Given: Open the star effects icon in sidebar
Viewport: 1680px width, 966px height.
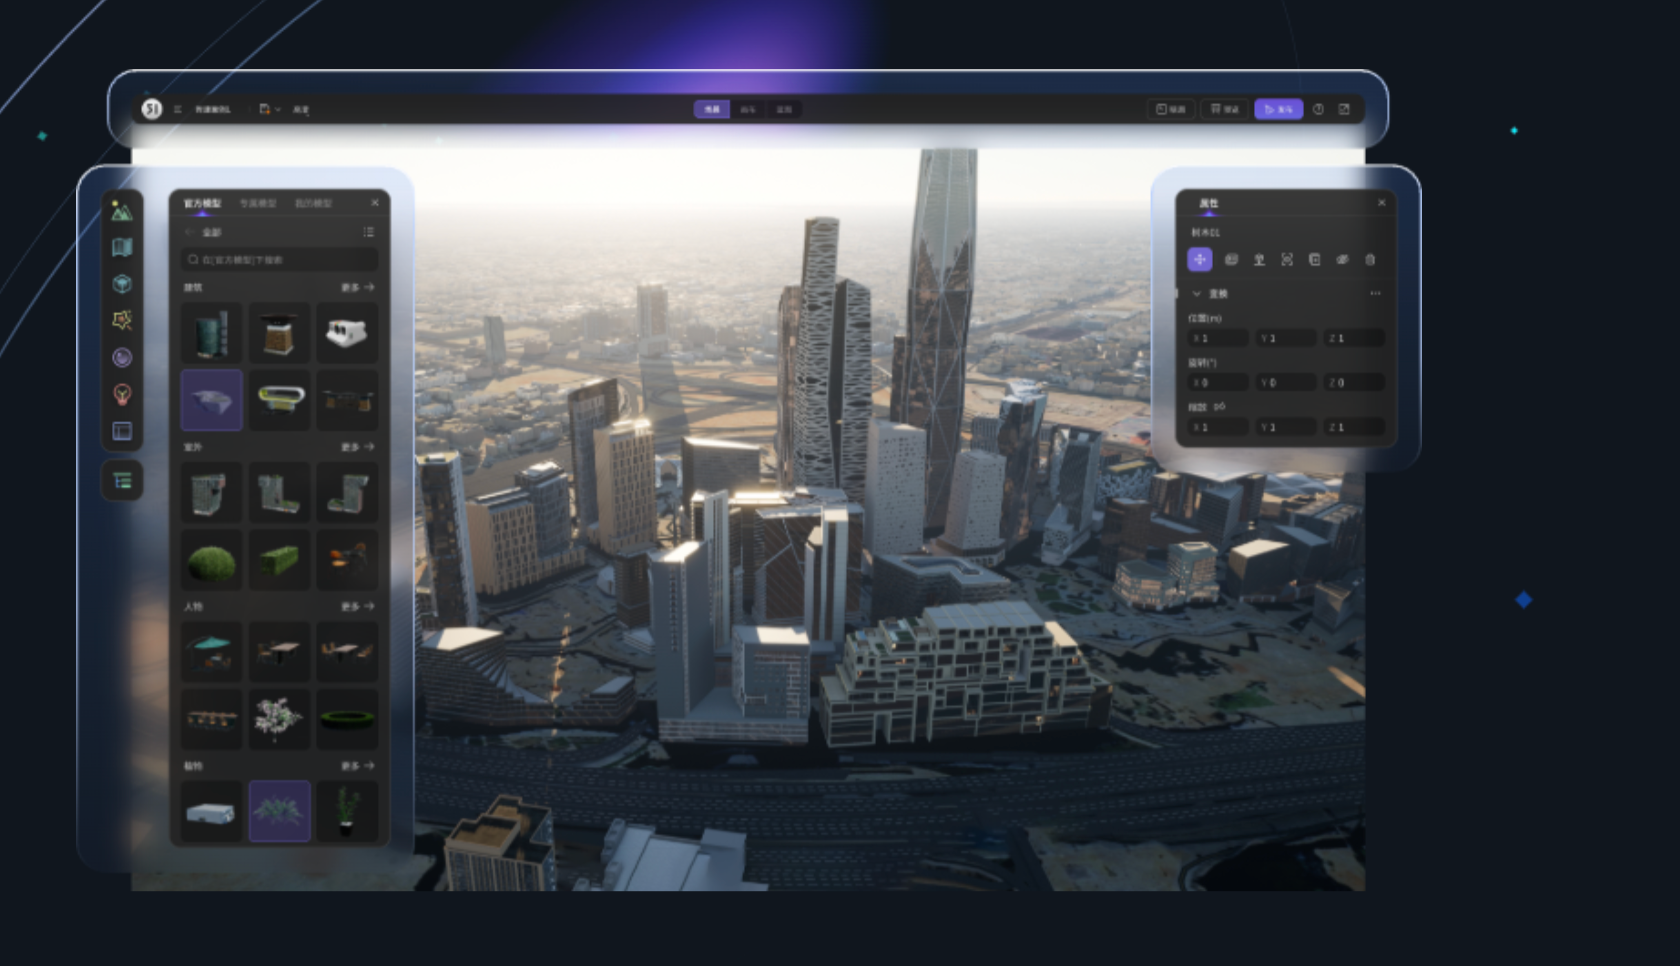Looking at the screenshot, I should coord(122,320).
